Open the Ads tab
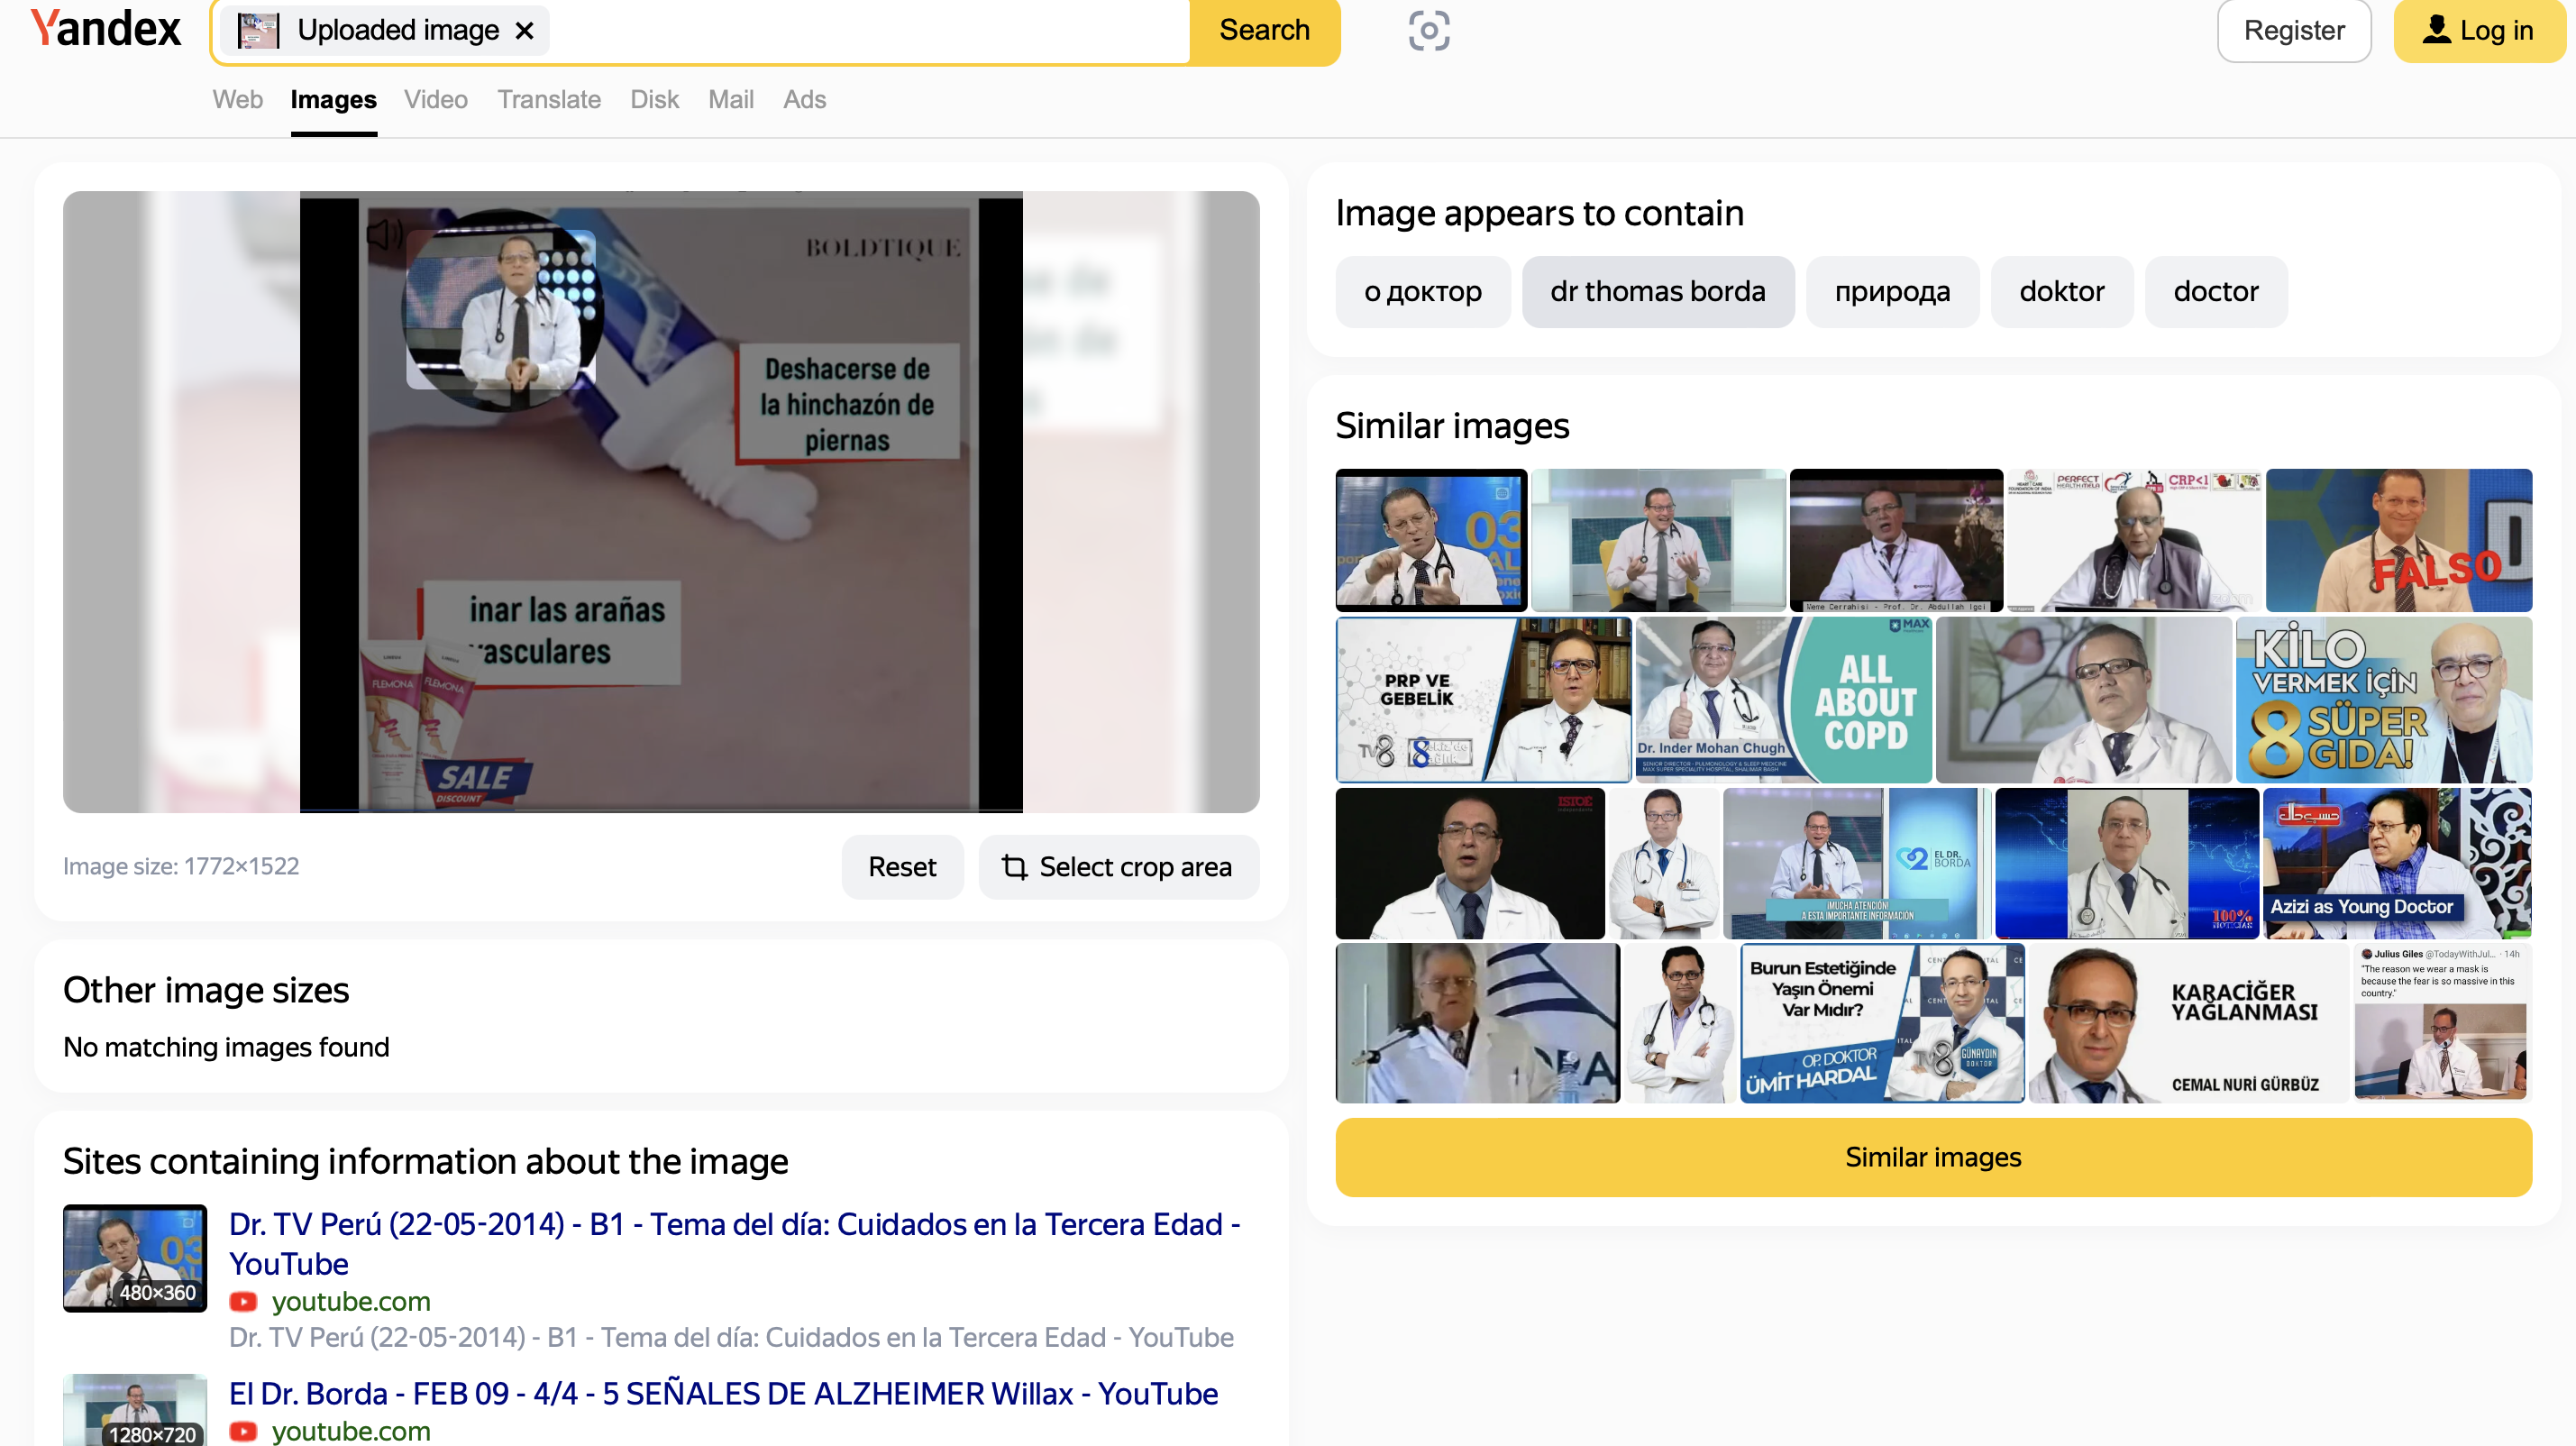The height and width of the screenshot is (1446, 2576). [x=804, y=100]
